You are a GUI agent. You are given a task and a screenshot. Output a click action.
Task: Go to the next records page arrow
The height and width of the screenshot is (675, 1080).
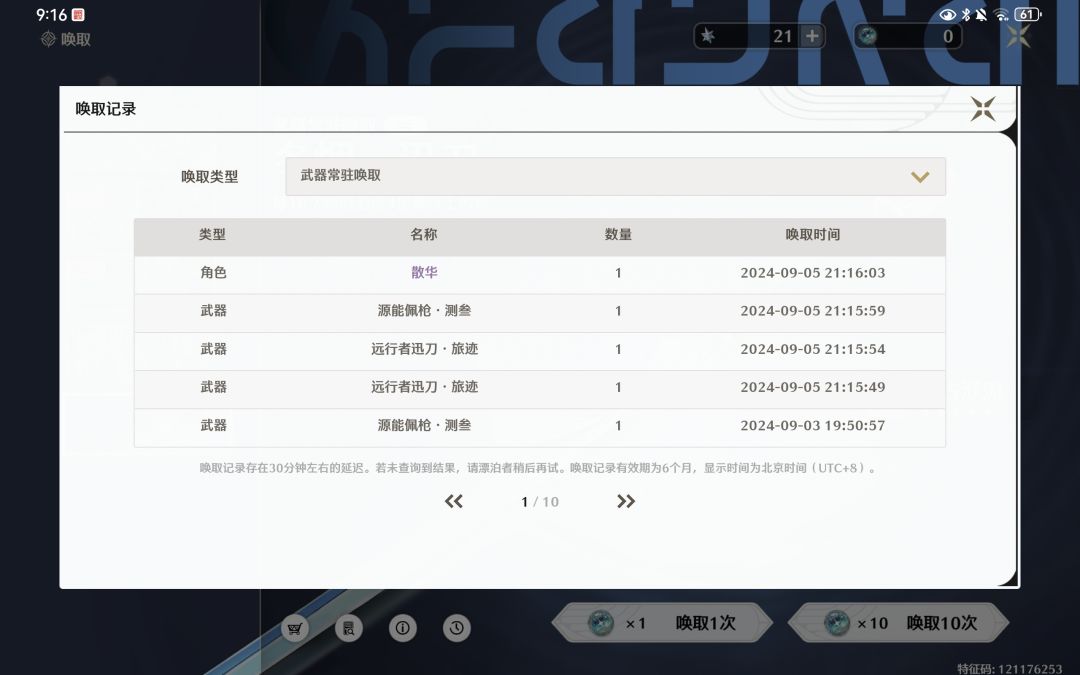[x=626, y=501]
